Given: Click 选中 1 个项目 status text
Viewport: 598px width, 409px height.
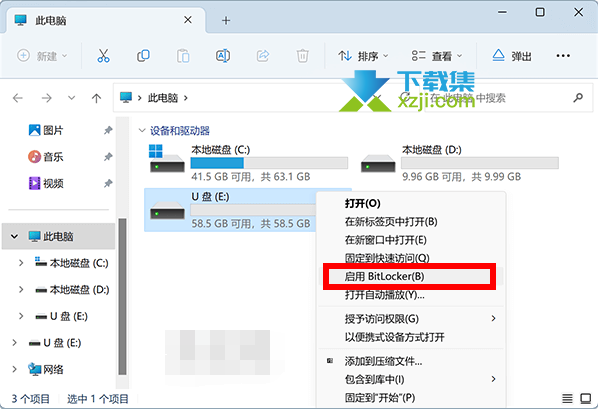Looking at the screenshot, I should tap(98, 399).
